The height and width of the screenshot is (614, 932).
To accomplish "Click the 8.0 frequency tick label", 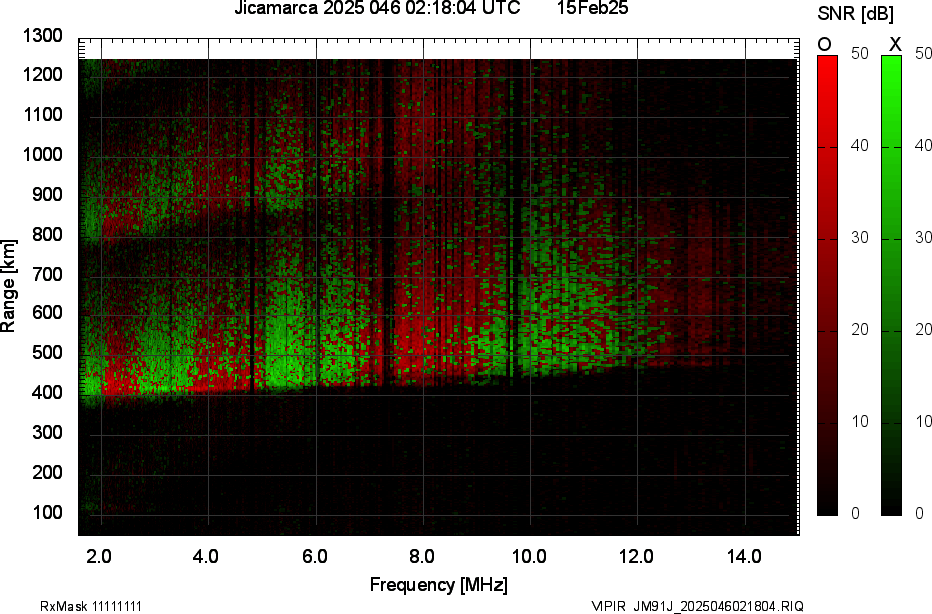I will pos(421,556).
